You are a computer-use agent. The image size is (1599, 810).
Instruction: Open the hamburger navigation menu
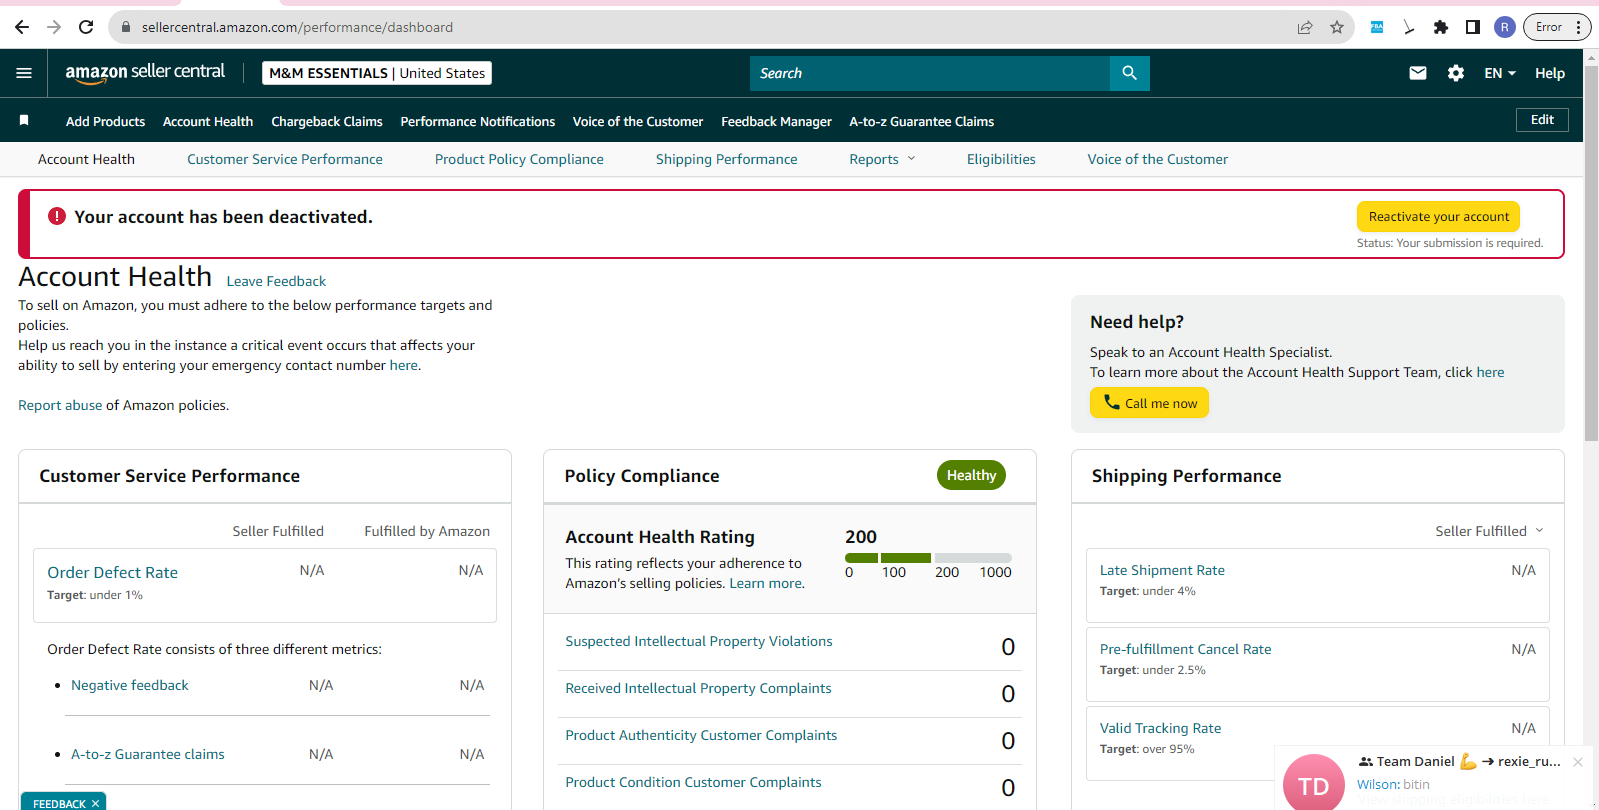(24, 73)
